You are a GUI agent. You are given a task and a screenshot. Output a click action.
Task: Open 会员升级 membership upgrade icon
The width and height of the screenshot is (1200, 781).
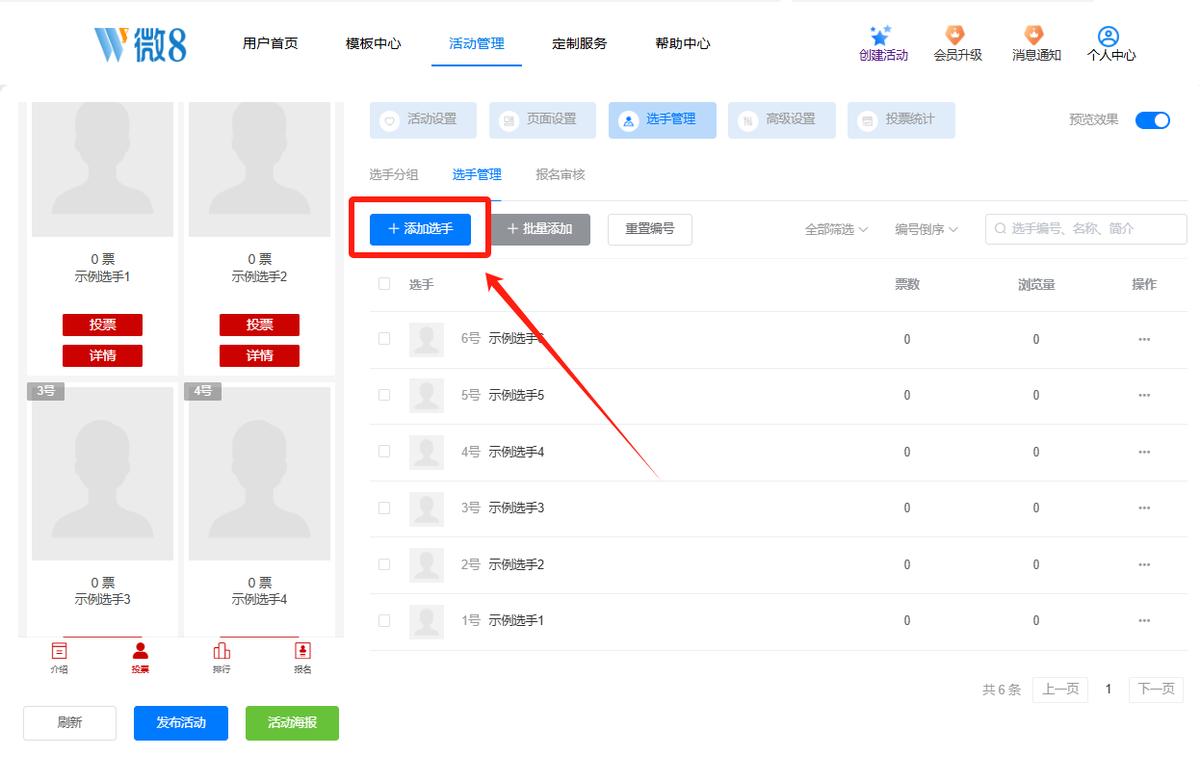coord(957,35)
